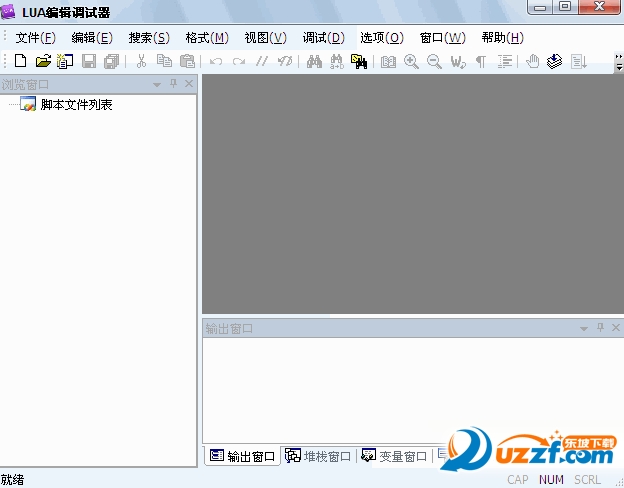This screenshot has height=488, width=624.
Task: Show whitespace with the pilcrow icon
Action: 481,61
